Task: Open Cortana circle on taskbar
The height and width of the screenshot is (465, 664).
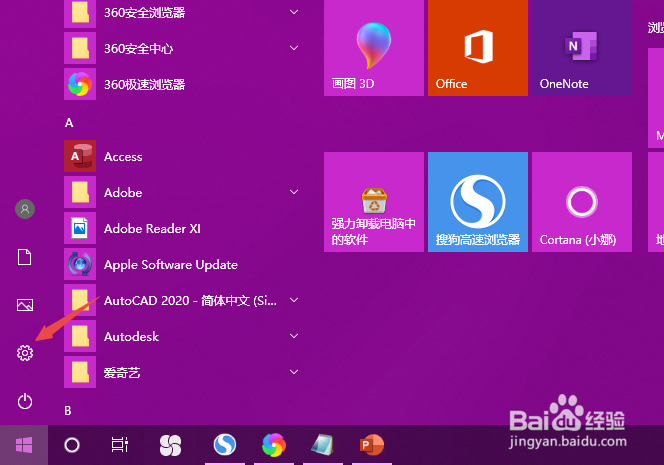Action: pyautogui.click(x=72, y=445)
